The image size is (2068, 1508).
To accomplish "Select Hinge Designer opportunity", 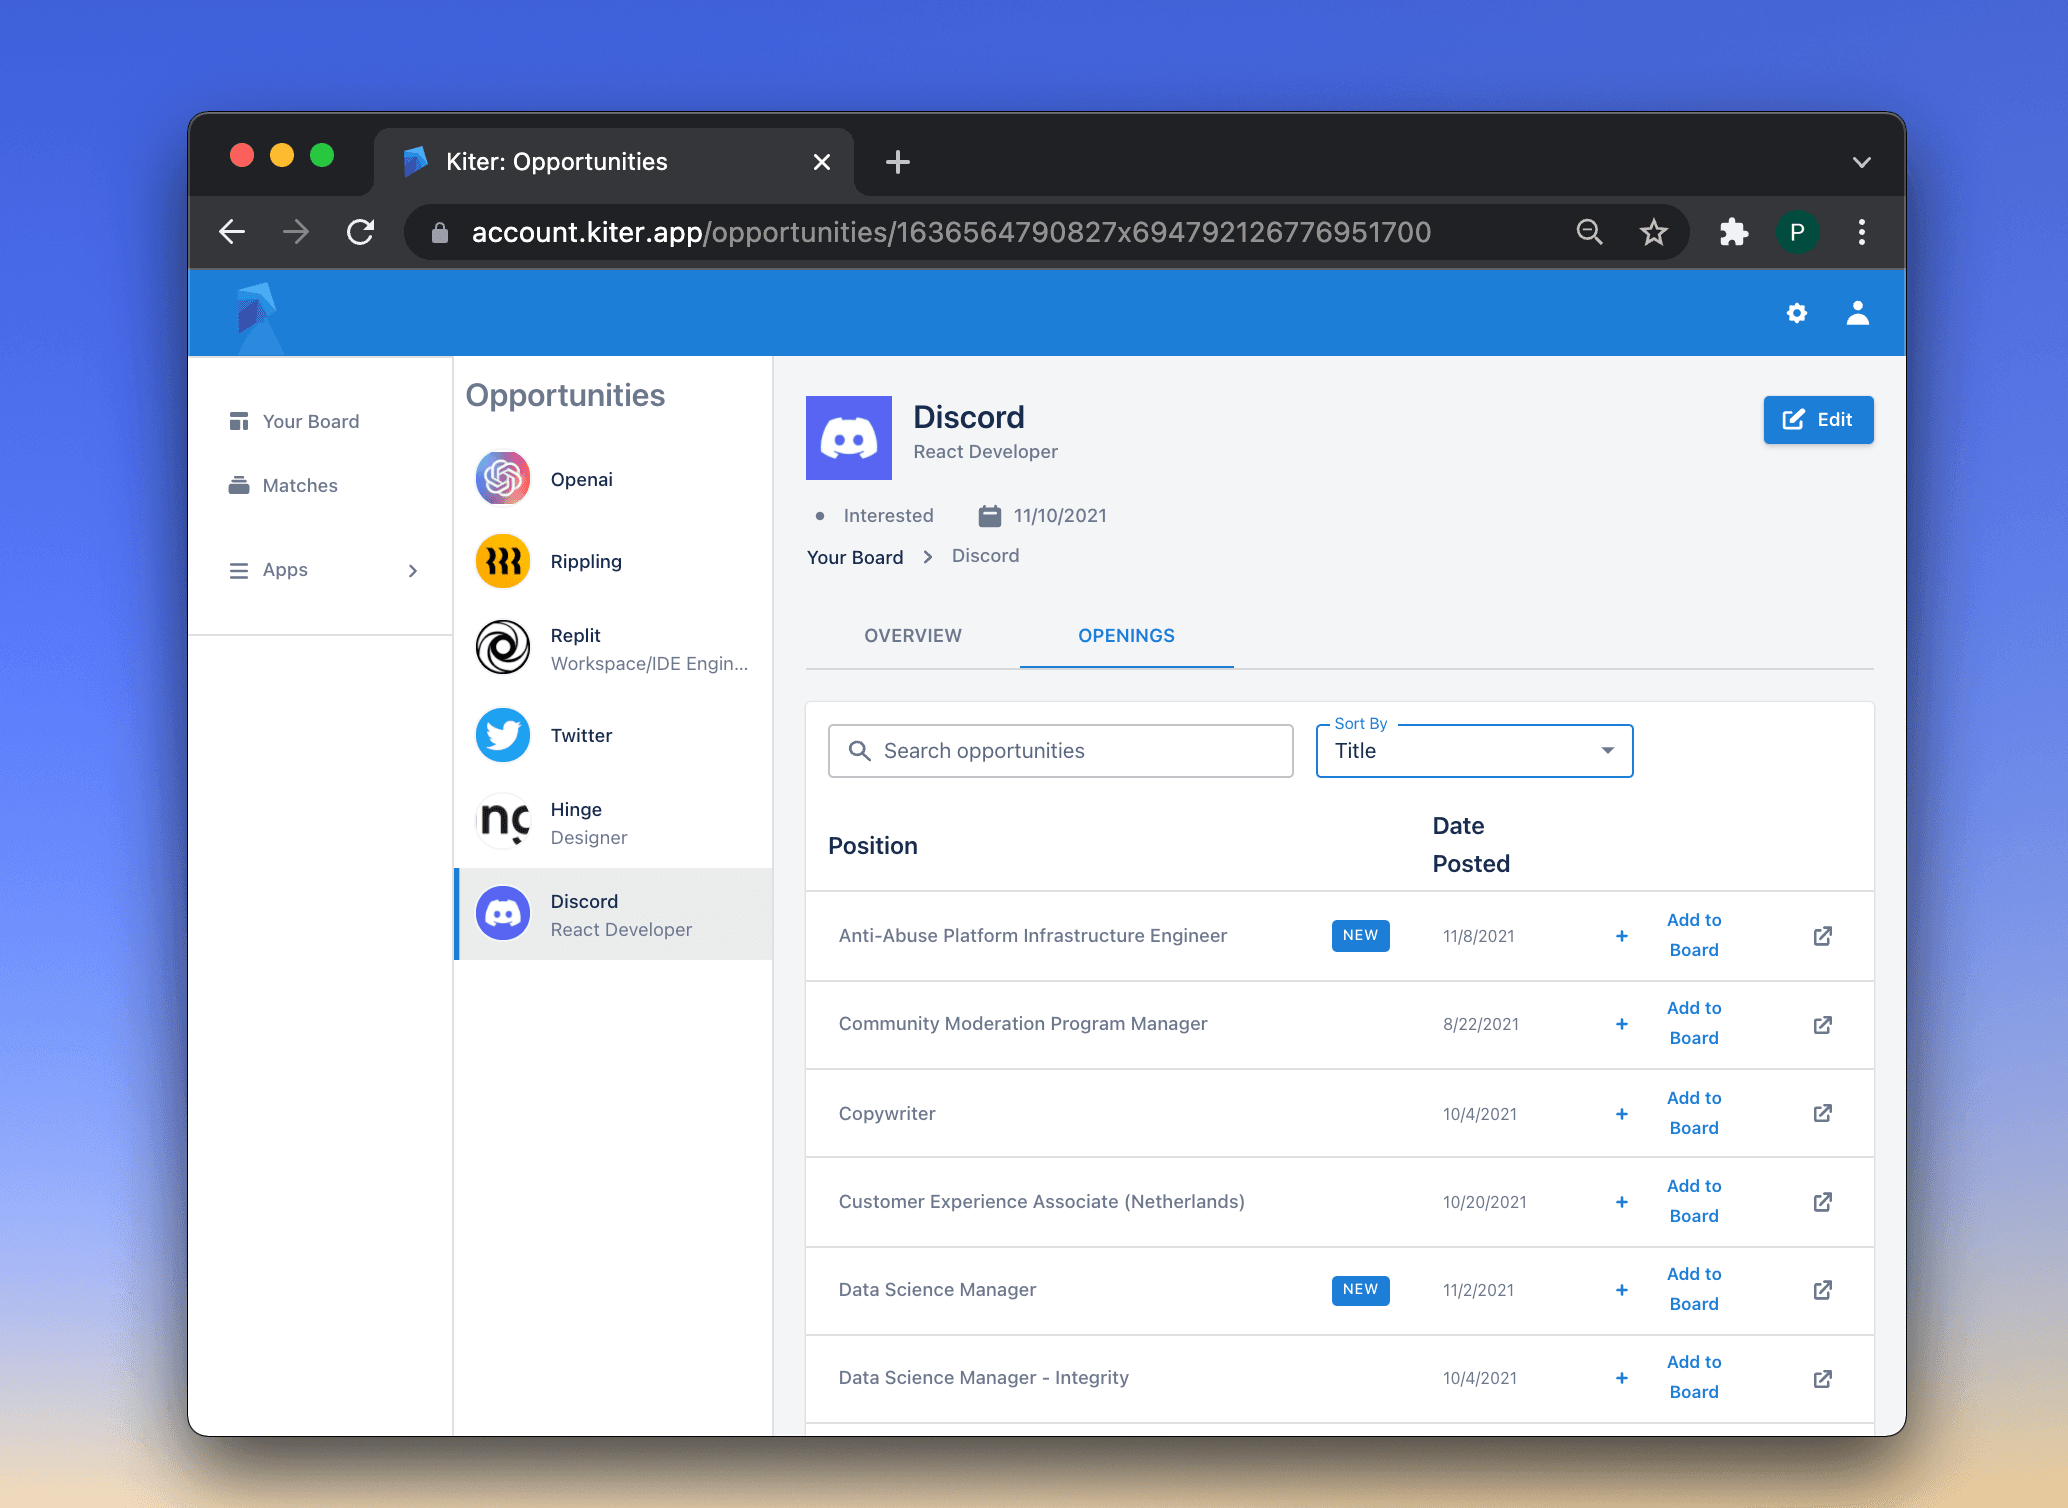I will [x=613, y=823].
